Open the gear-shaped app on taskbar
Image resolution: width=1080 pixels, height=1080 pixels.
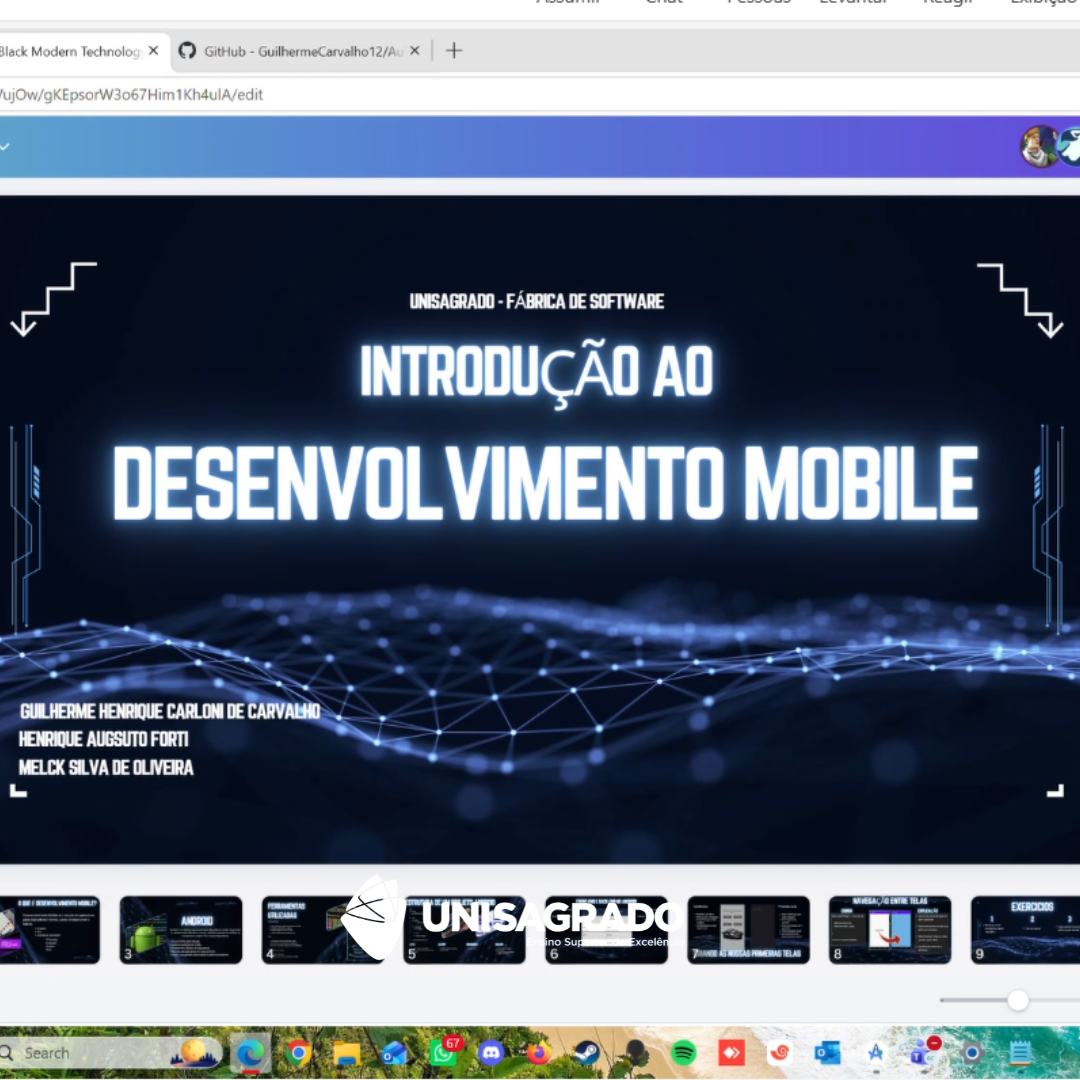point(972,1053)
